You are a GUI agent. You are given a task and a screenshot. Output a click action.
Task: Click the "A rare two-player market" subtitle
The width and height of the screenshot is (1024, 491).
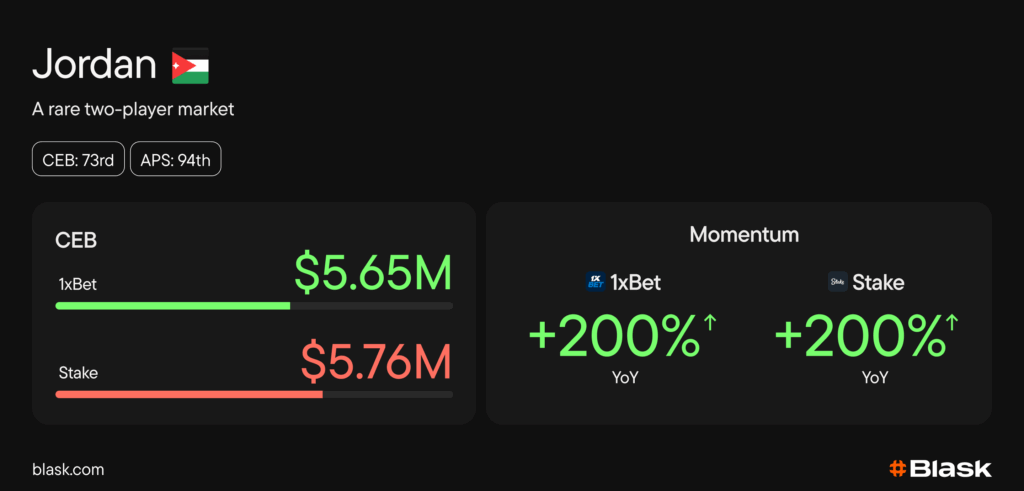(133, 109)
